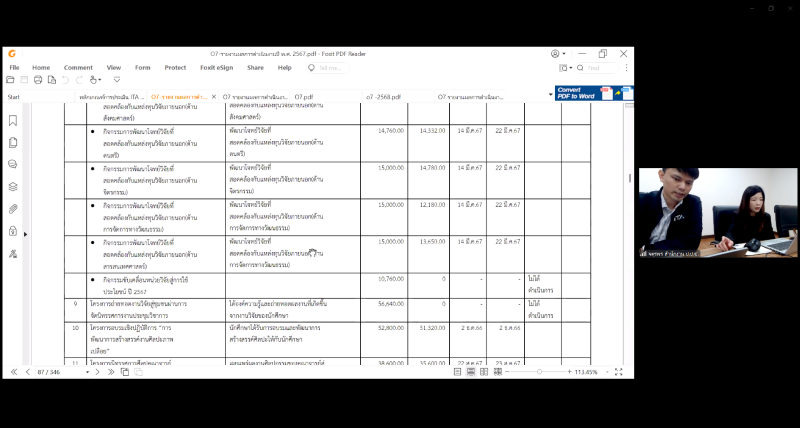Screen dimensions: 800x428
Task: Go to the next page arrow
Action: click(x=97, y=371)
